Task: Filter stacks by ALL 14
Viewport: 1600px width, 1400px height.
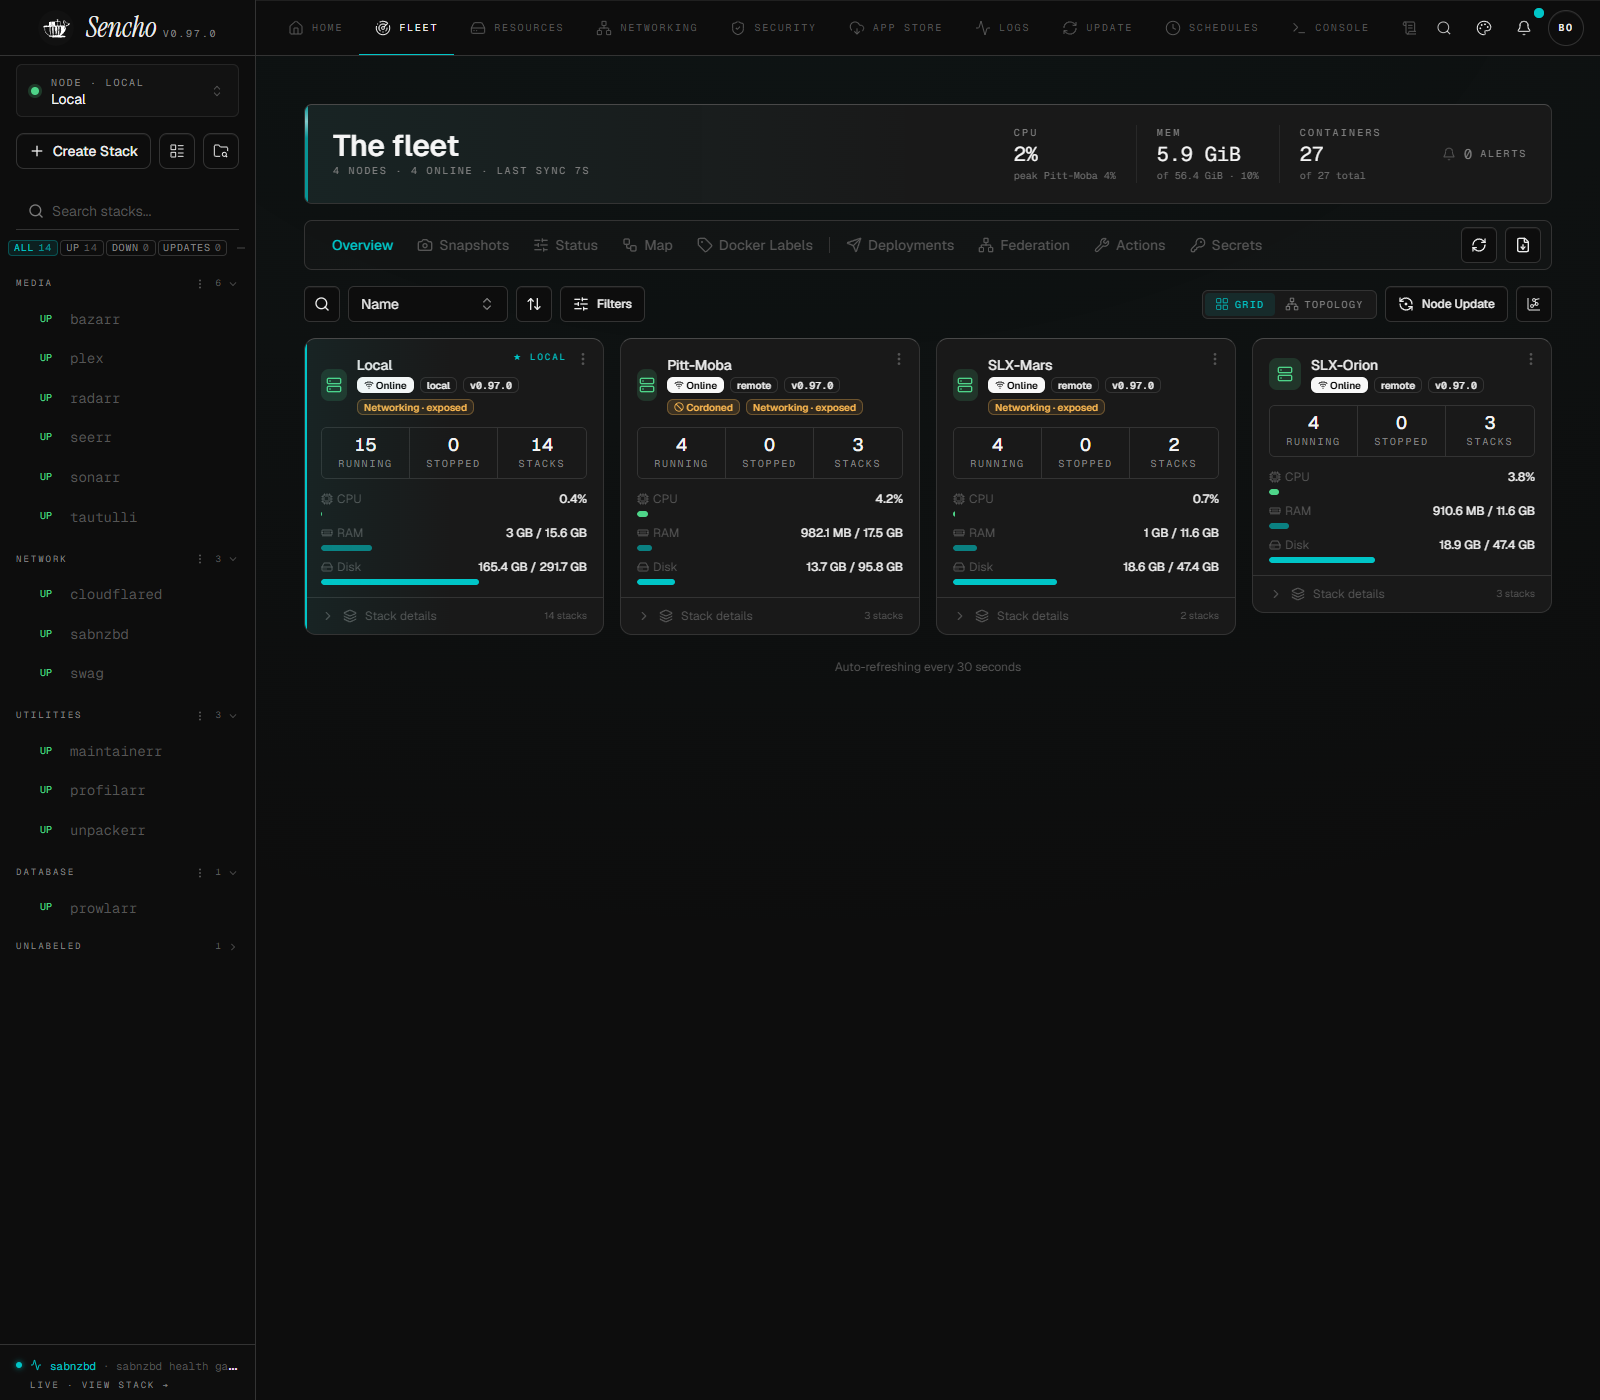Action: 33,248
